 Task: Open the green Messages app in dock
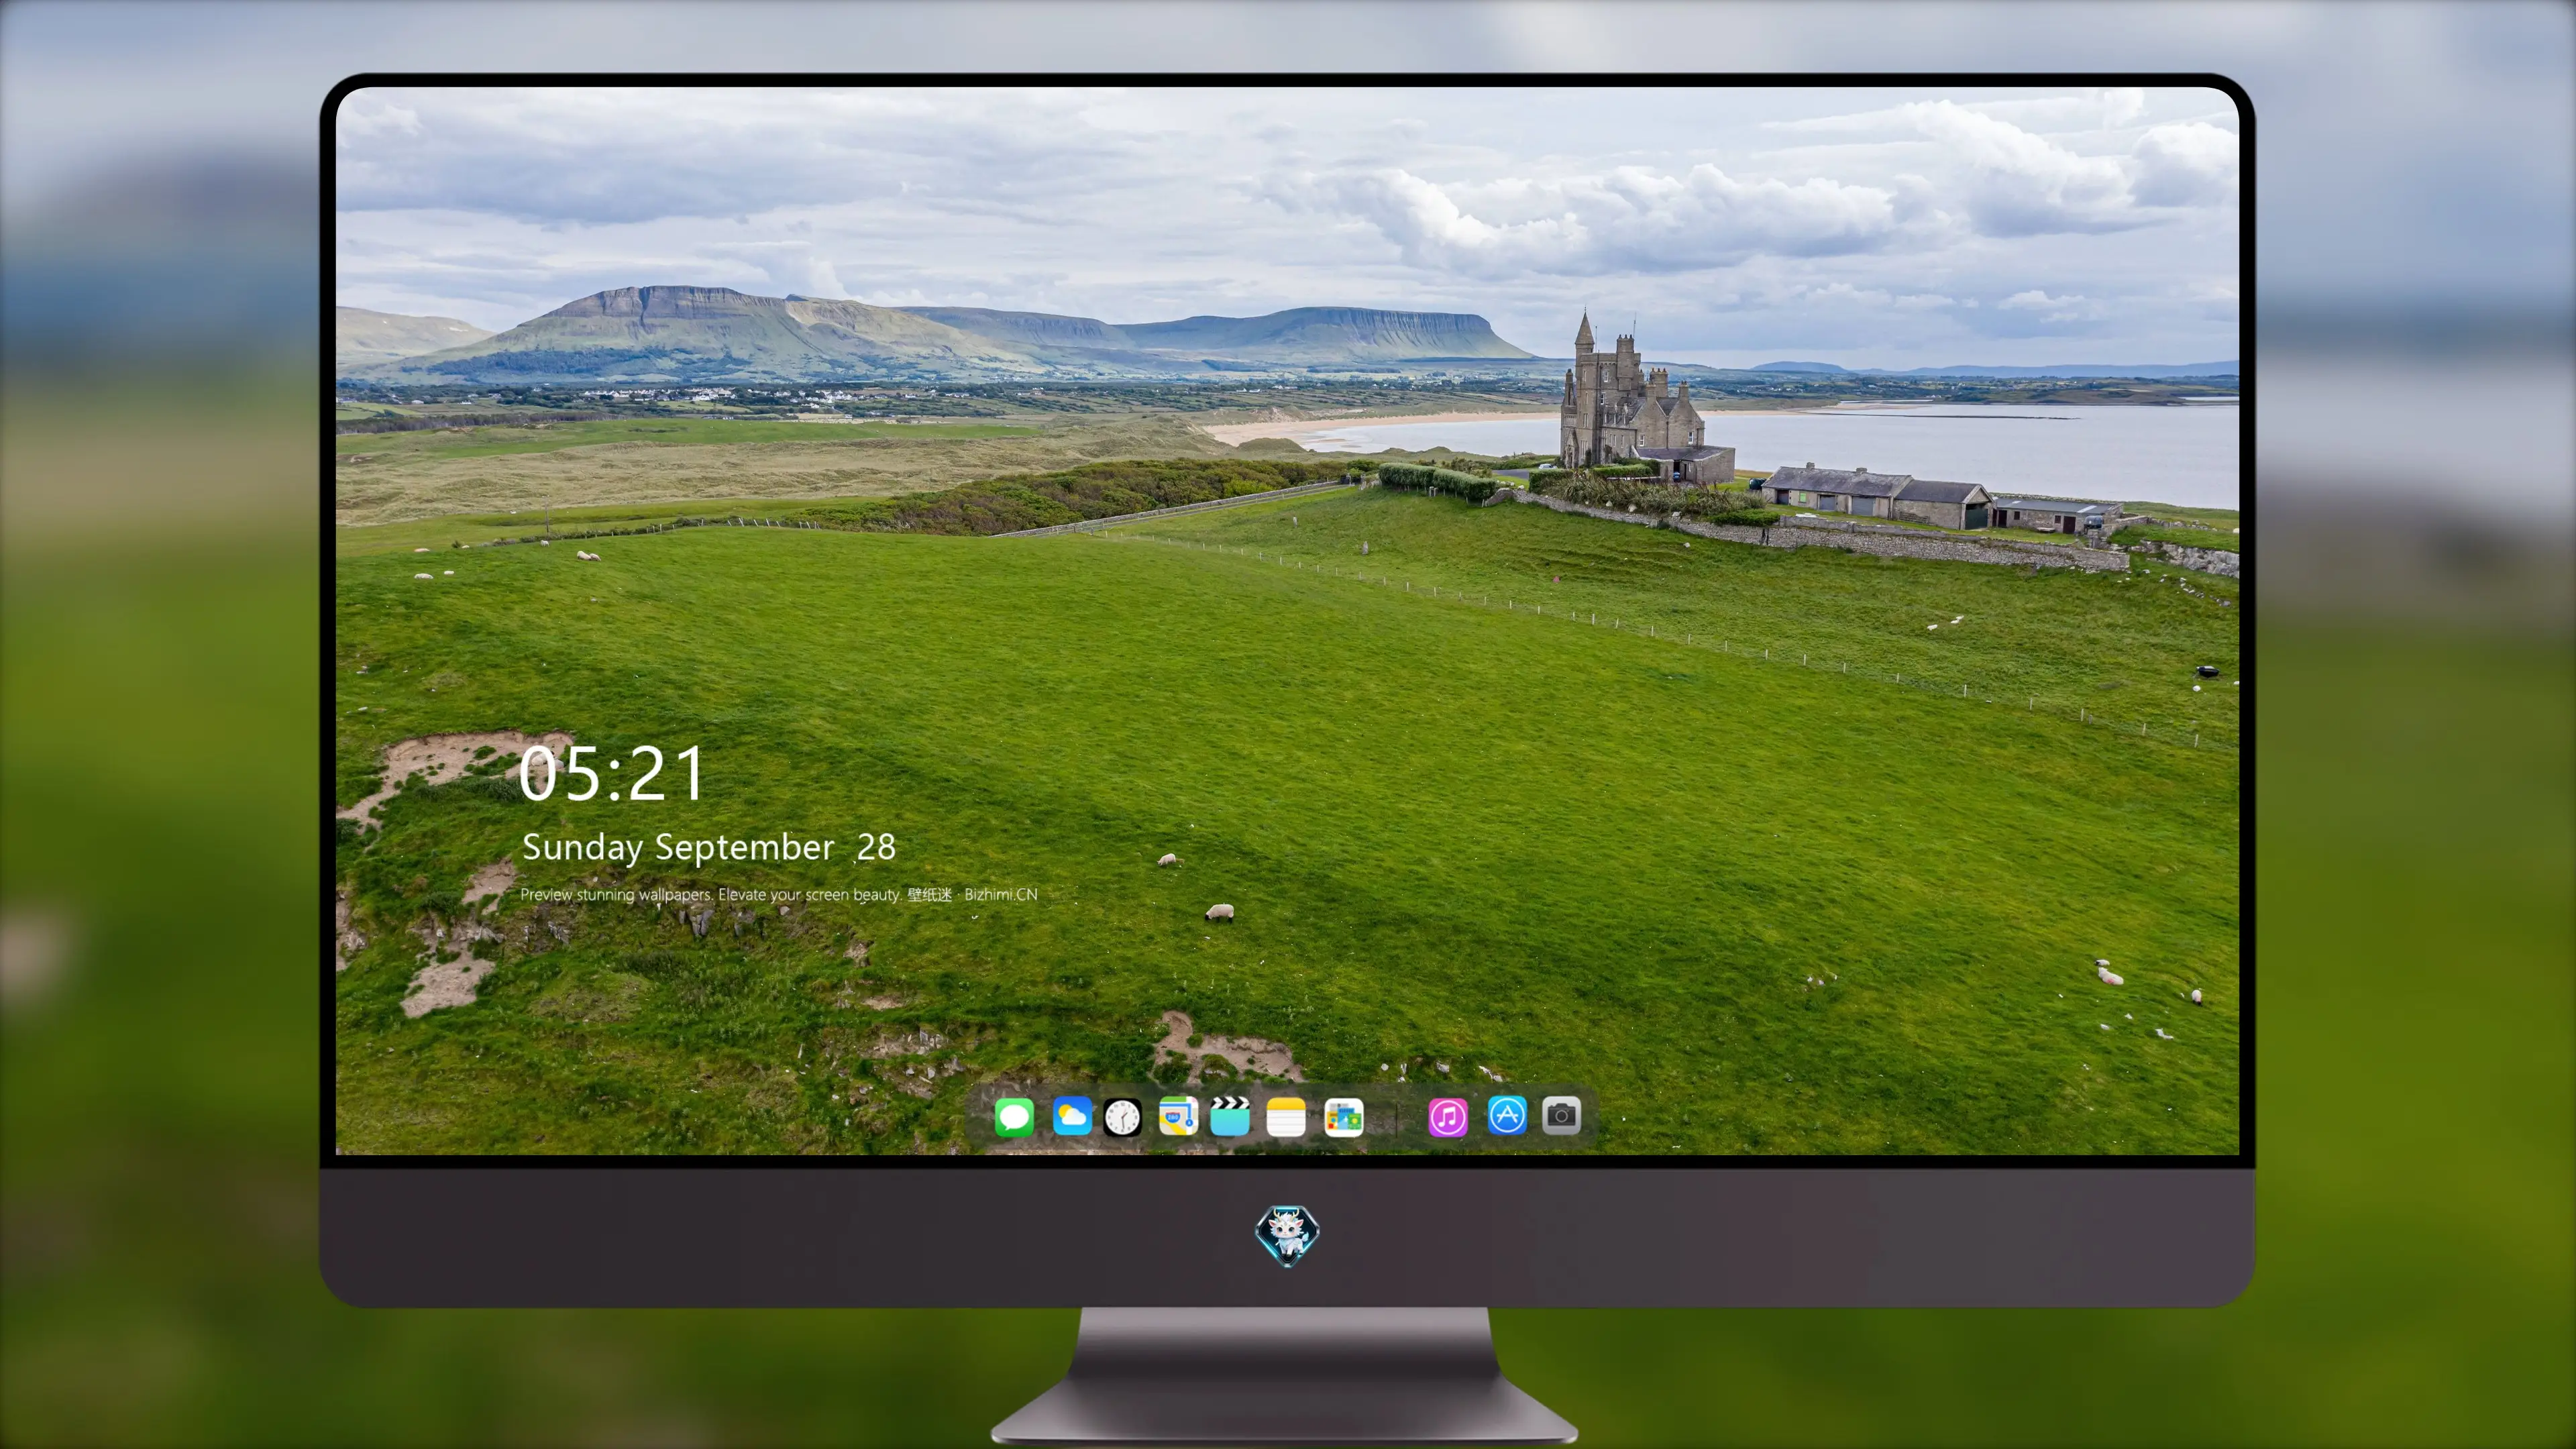[x=1014, y=1117]
